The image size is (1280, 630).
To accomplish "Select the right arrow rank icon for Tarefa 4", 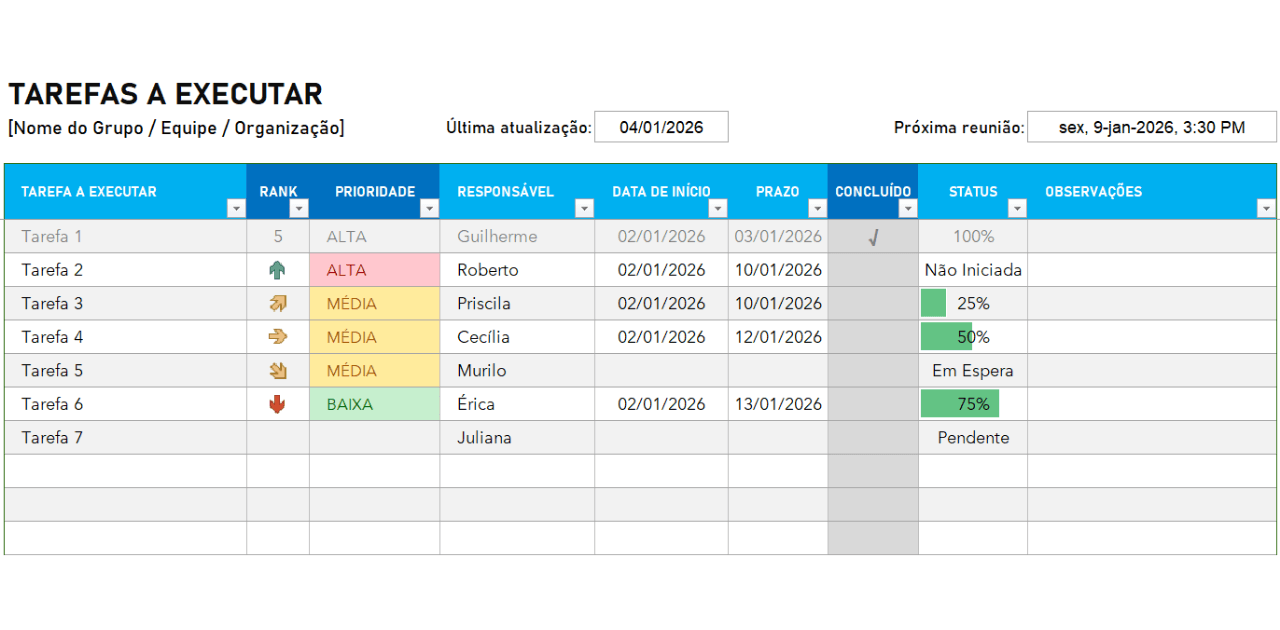I will (x=277, y=337).
